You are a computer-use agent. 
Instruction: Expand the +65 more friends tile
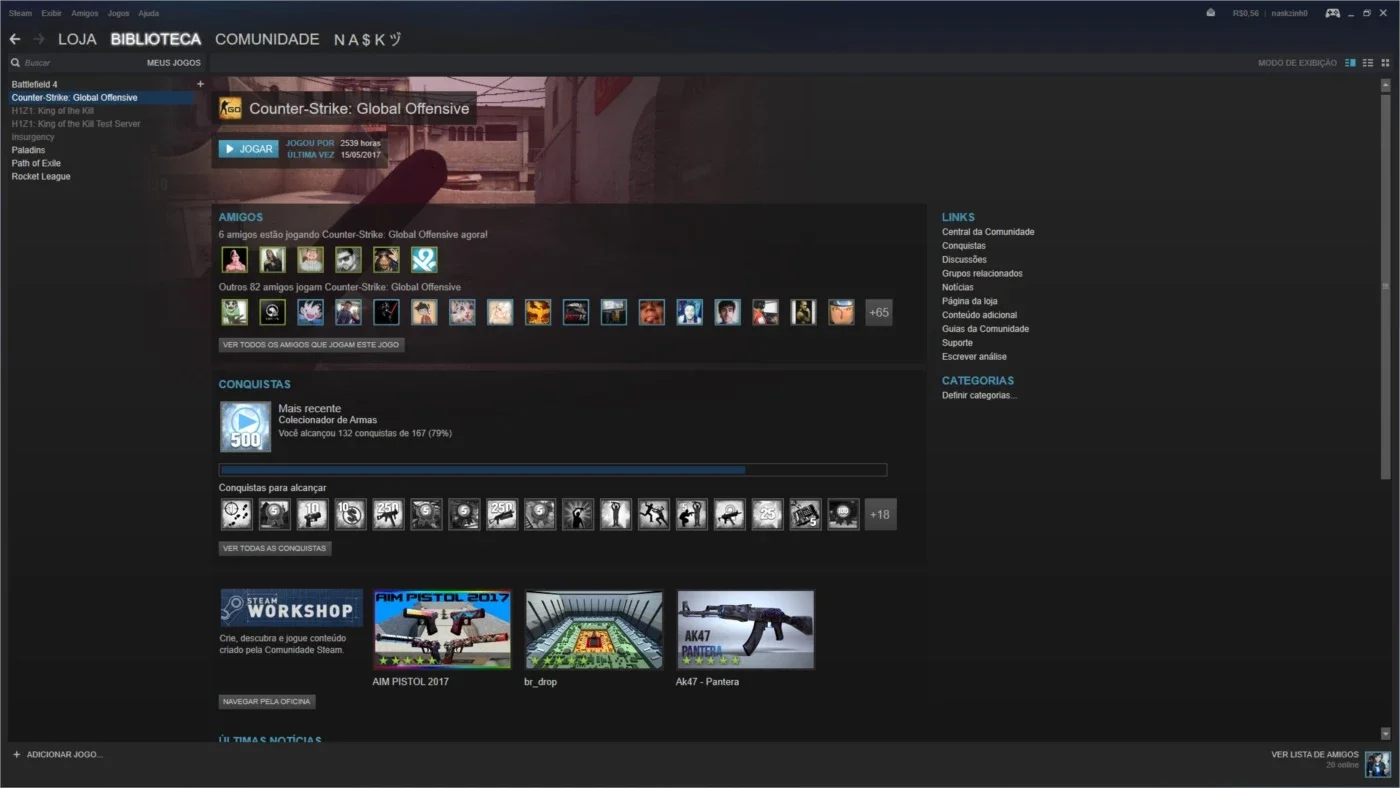[879, 312]
